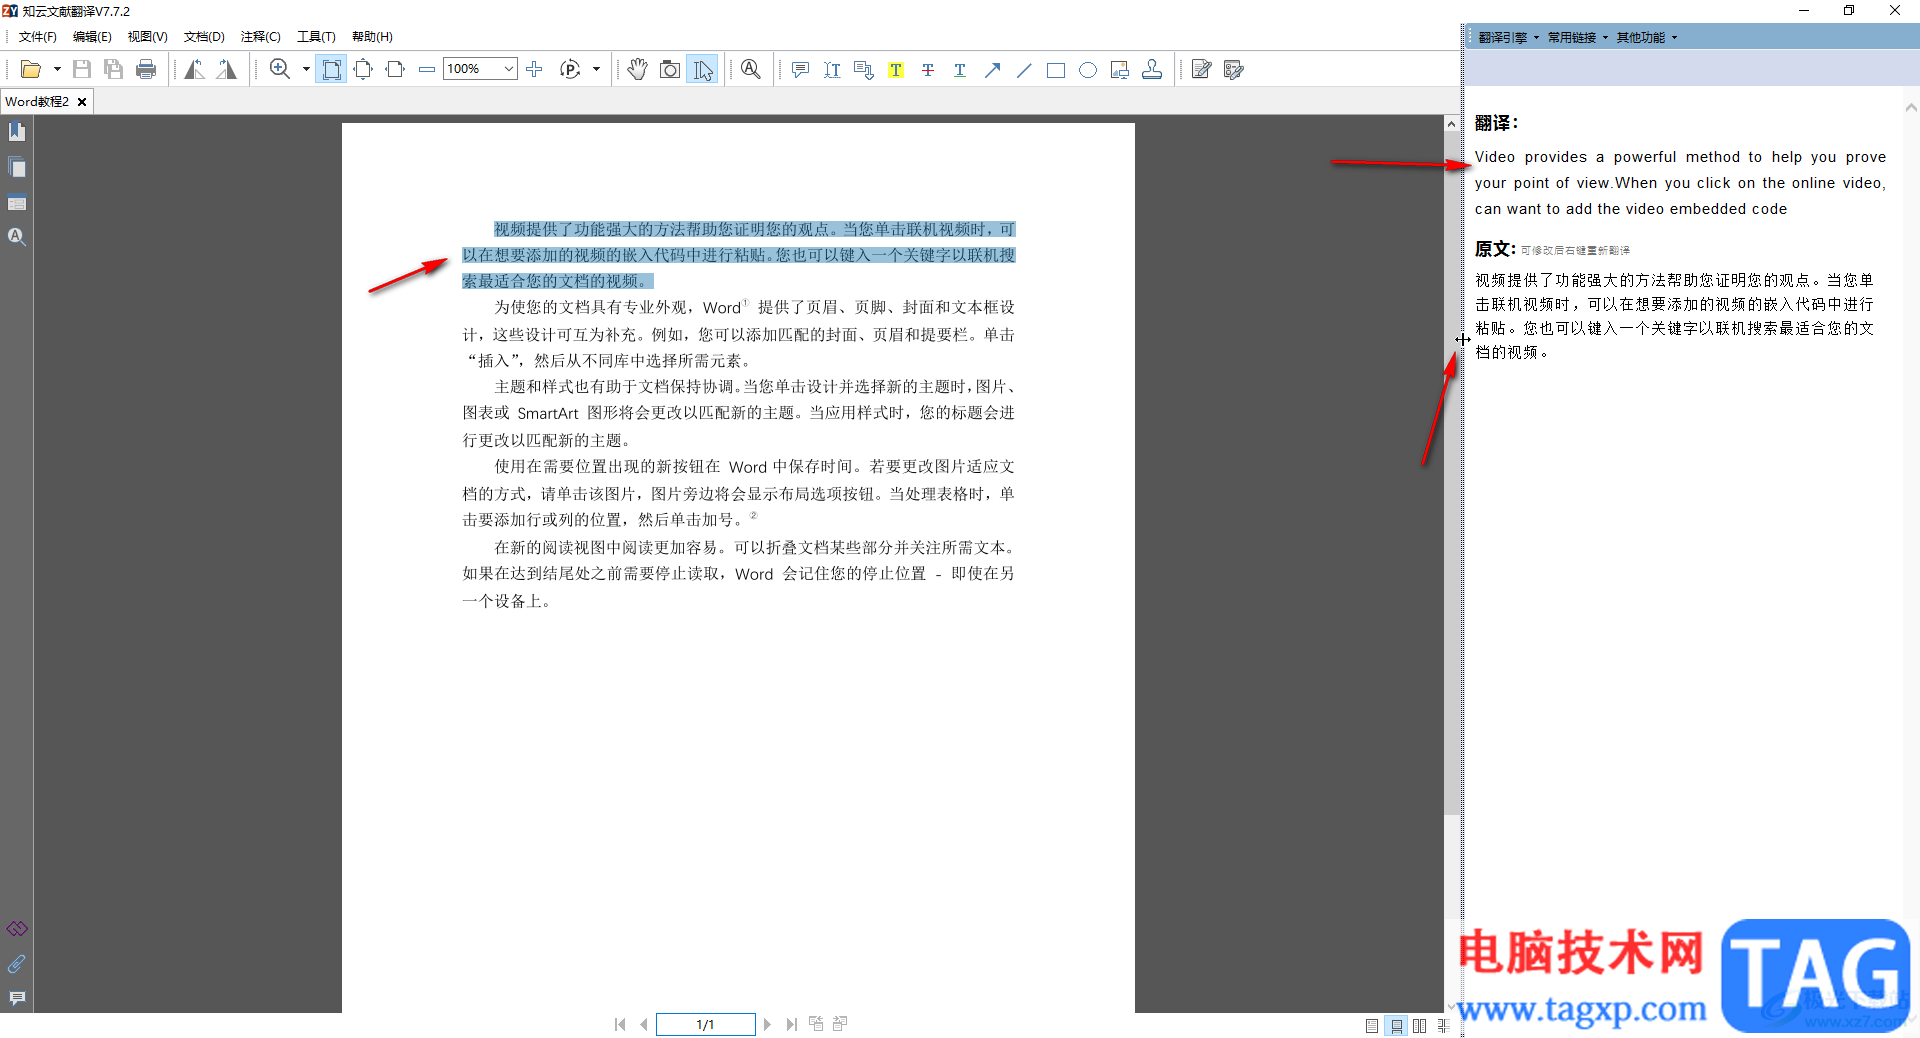Image resolution: width=1920 pixels, height=1038 pixels.
Task: Select the Underline text tool
Action: pyautogui.click(x=960, y=69)
